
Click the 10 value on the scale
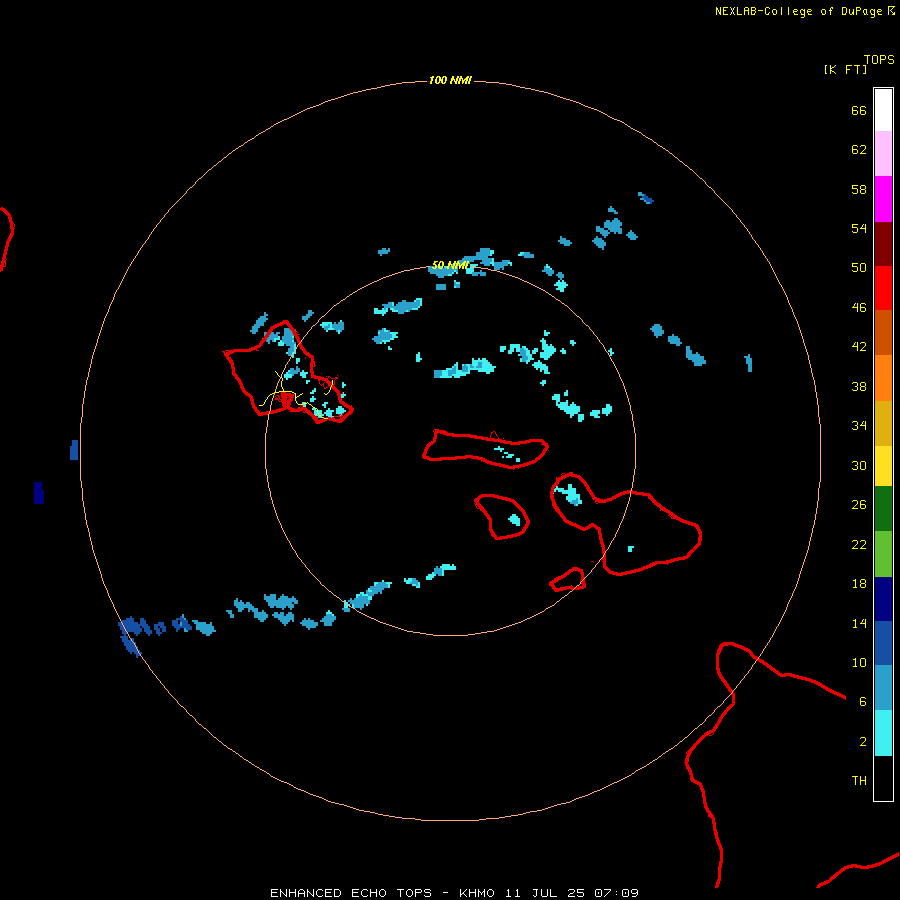pyautogui.click(x=859, y=662)
